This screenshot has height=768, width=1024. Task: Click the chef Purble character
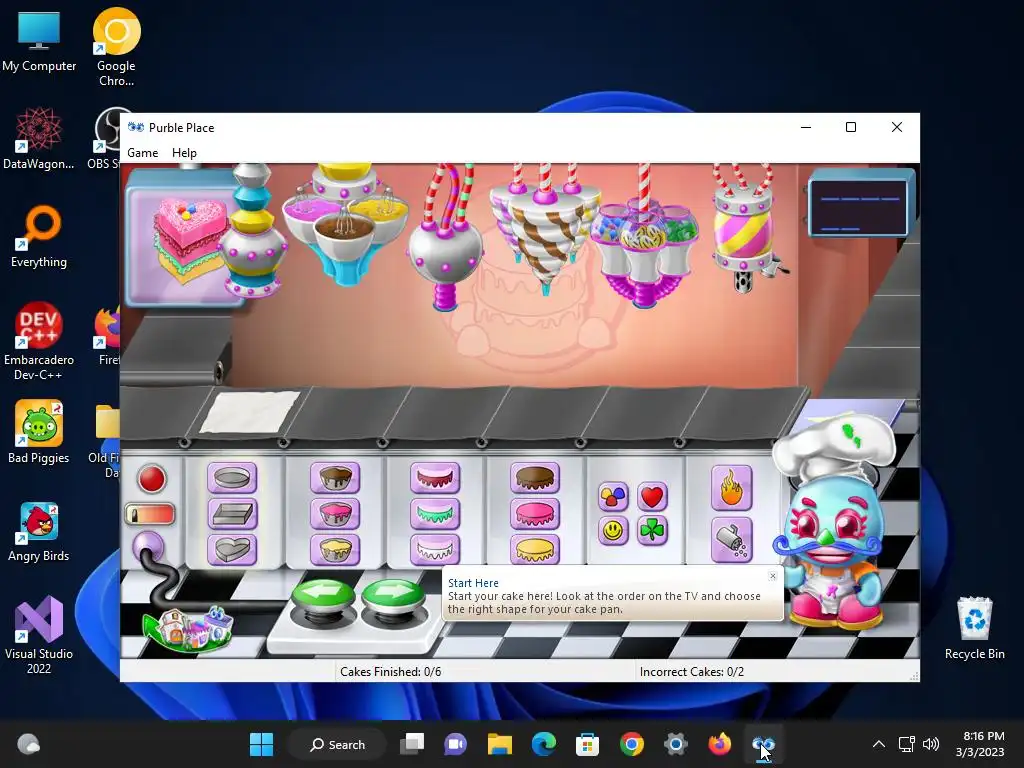click(x=833, y=522)
